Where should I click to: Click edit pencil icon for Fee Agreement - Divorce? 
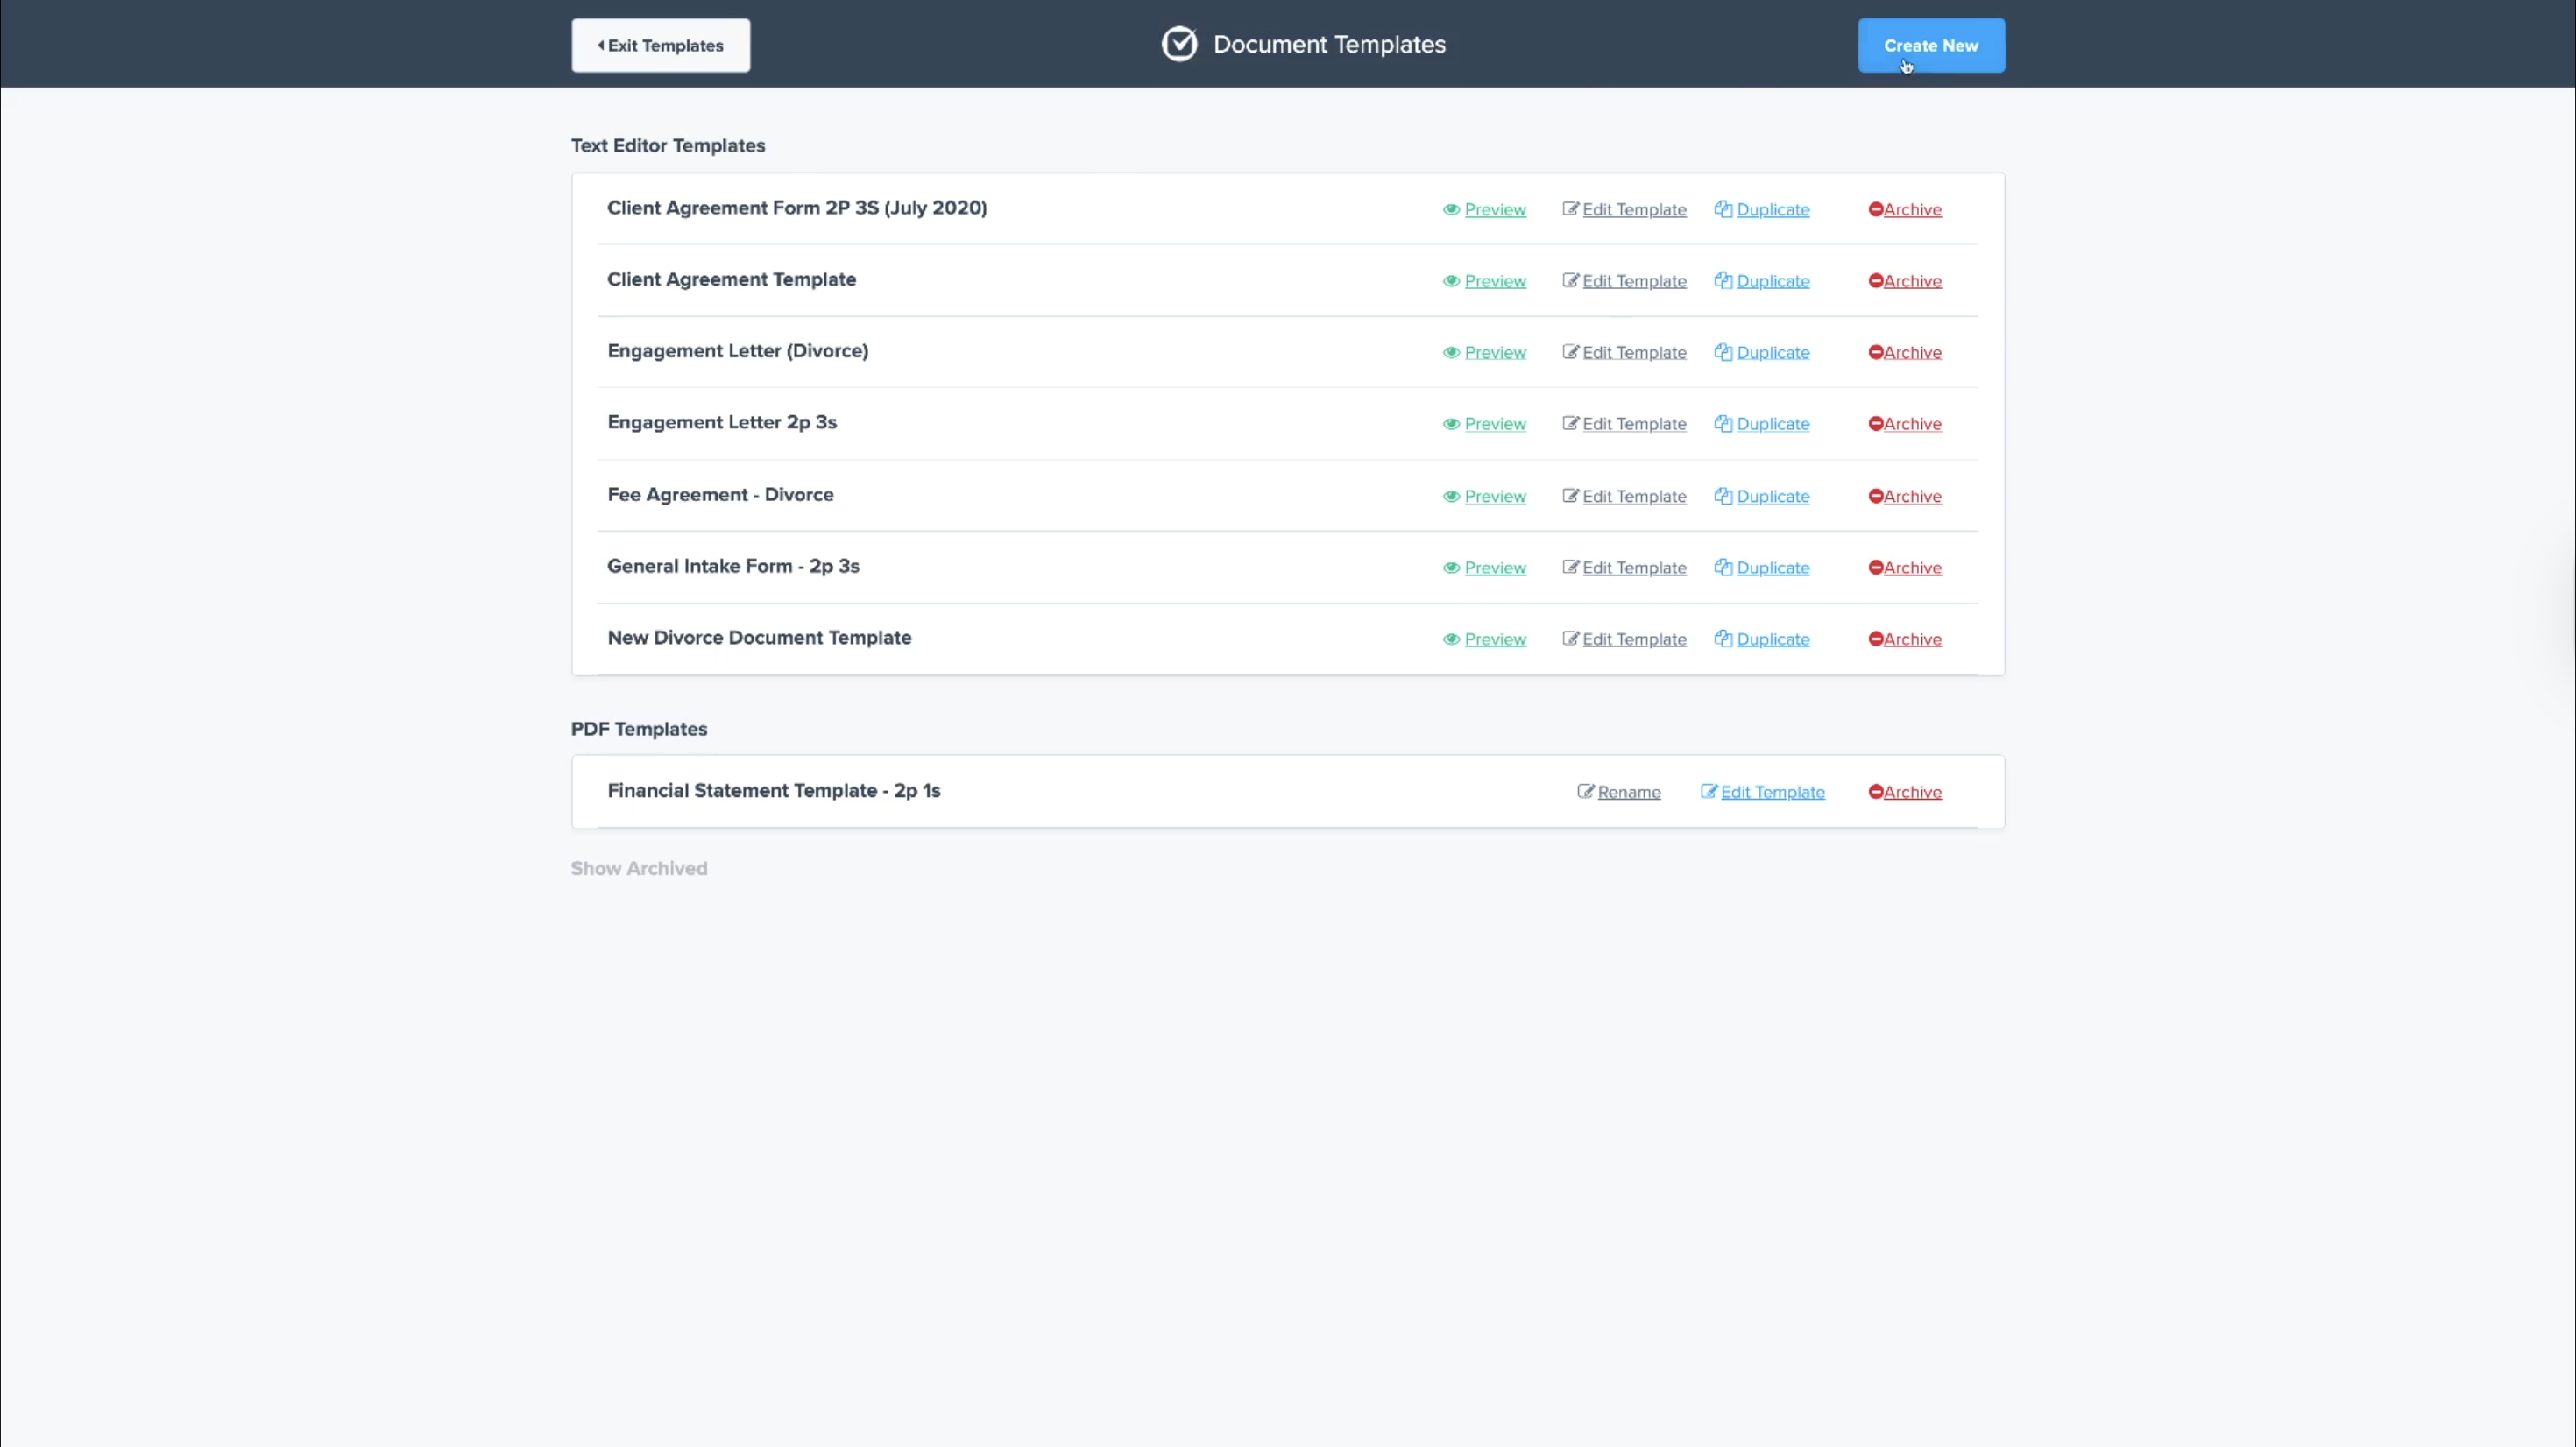tap(1570, 496)
